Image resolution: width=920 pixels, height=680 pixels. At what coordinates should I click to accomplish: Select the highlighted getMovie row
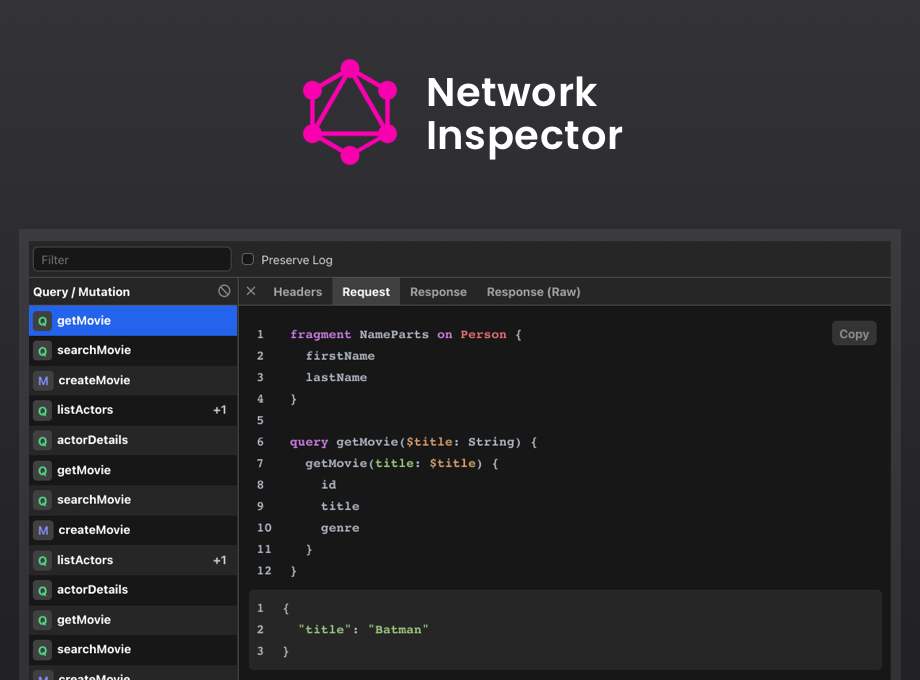point(133,320)
